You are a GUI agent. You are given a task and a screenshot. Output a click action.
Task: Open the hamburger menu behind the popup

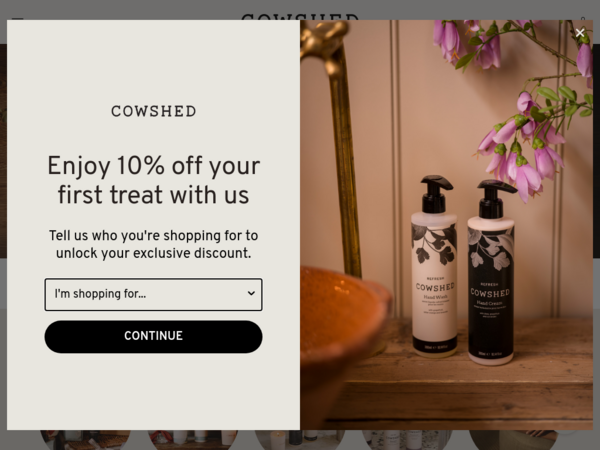(18, 18)
